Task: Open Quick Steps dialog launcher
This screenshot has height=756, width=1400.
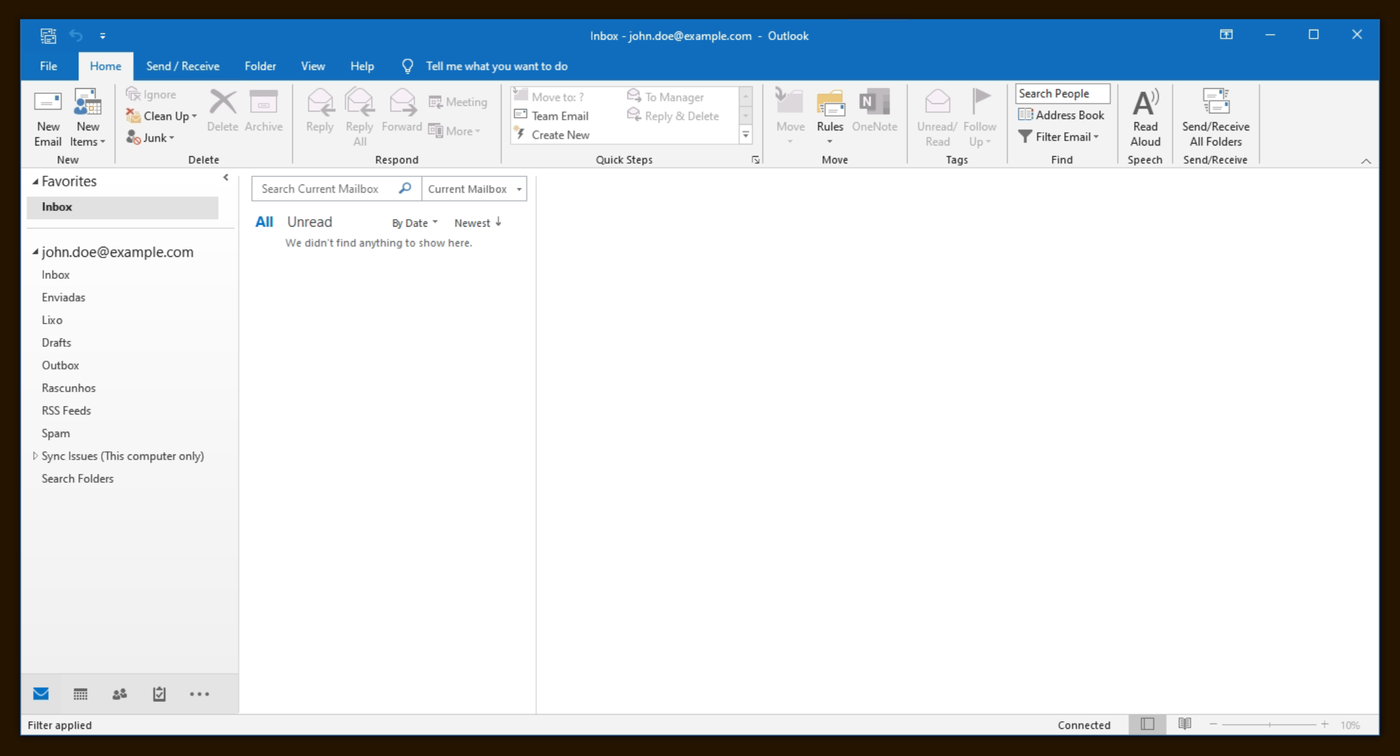Action: [755, 160]
